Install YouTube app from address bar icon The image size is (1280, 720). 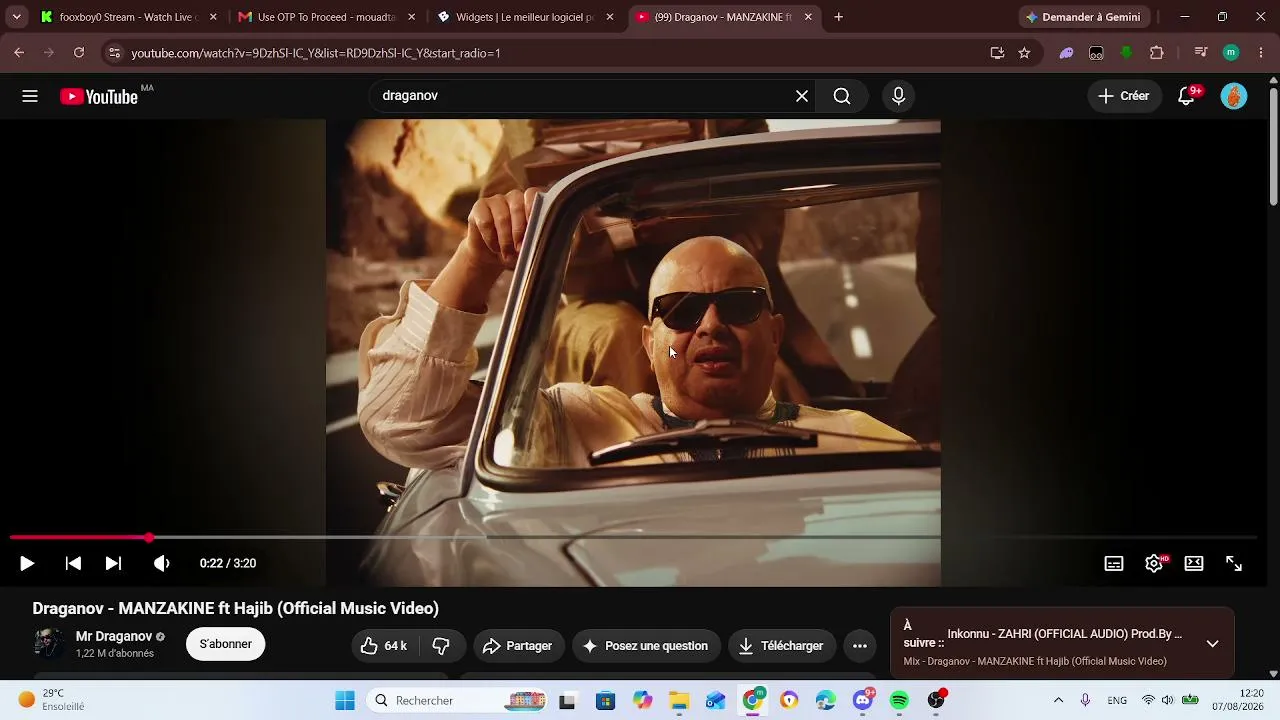point(997,53)
